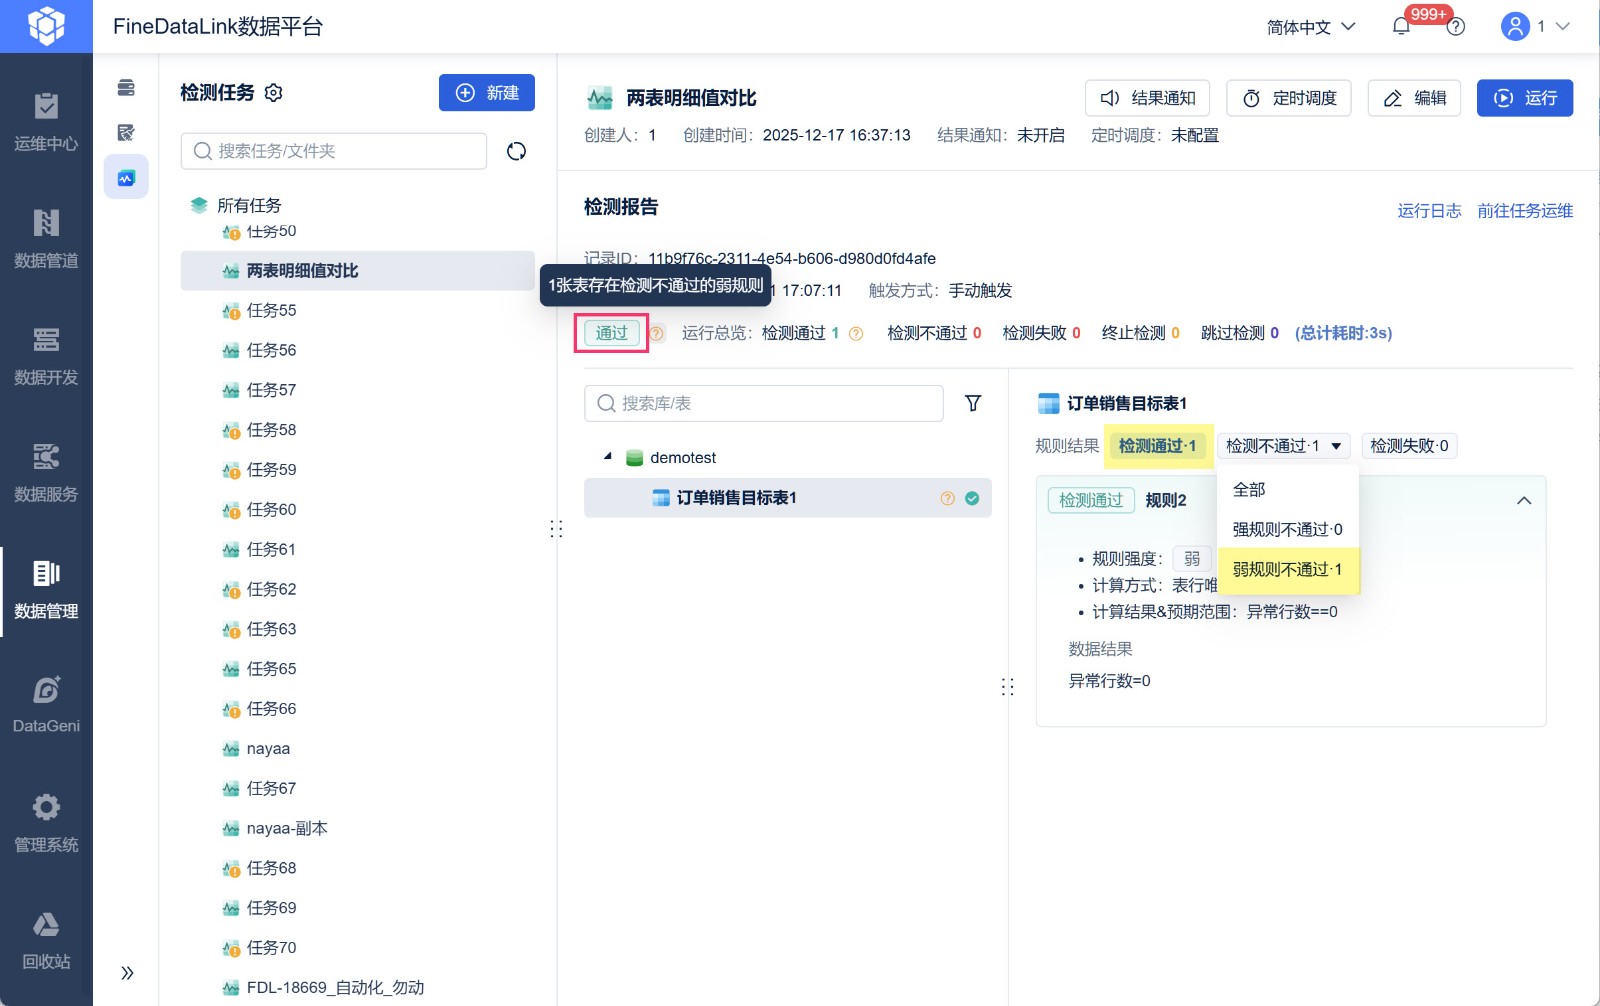This screenshot has height=1006, width=1600.
Task: Focus the 搜索库/表 search field
Action: 764,403
